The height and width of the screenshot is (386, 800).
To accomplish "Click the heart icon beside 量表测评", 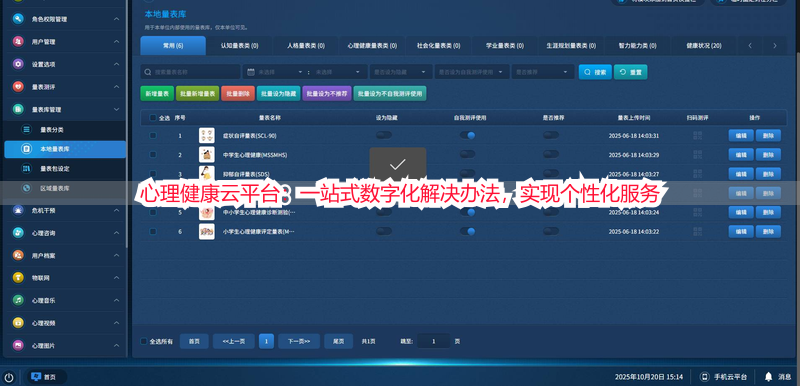I will coord(18,87).
